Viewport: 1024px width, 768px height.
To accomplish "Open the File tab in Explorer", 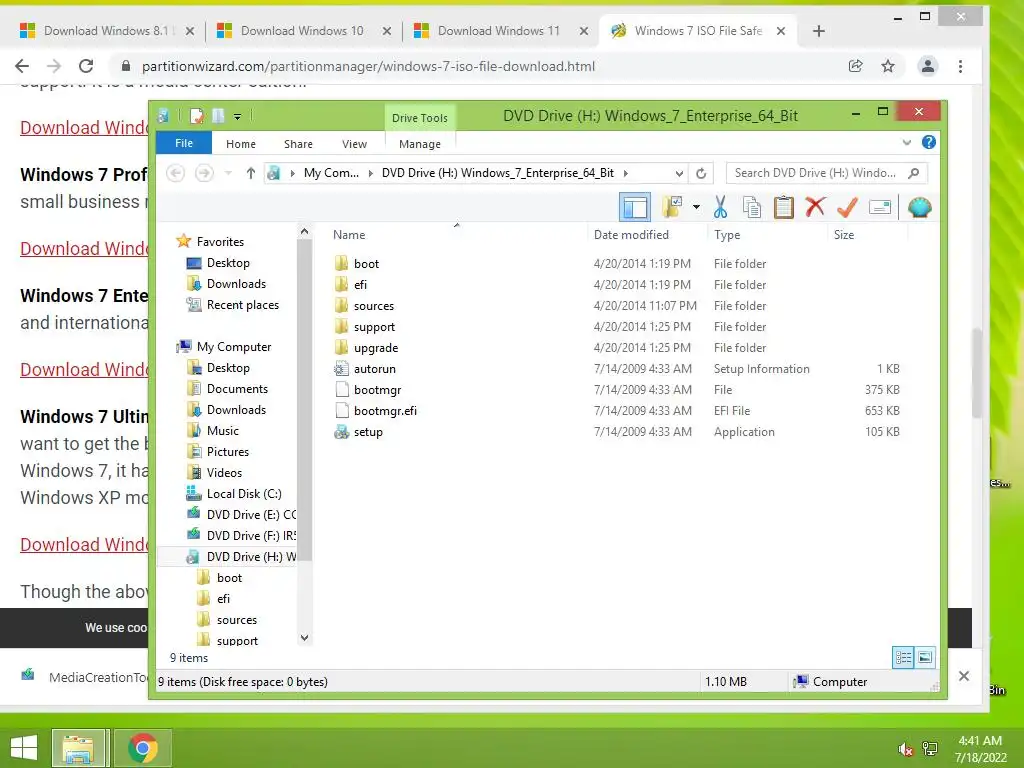I will tap(184, 143).
